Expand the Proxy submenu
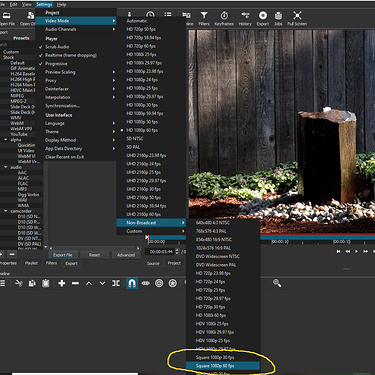Viewport: 375px width, 375px height. 76,80
